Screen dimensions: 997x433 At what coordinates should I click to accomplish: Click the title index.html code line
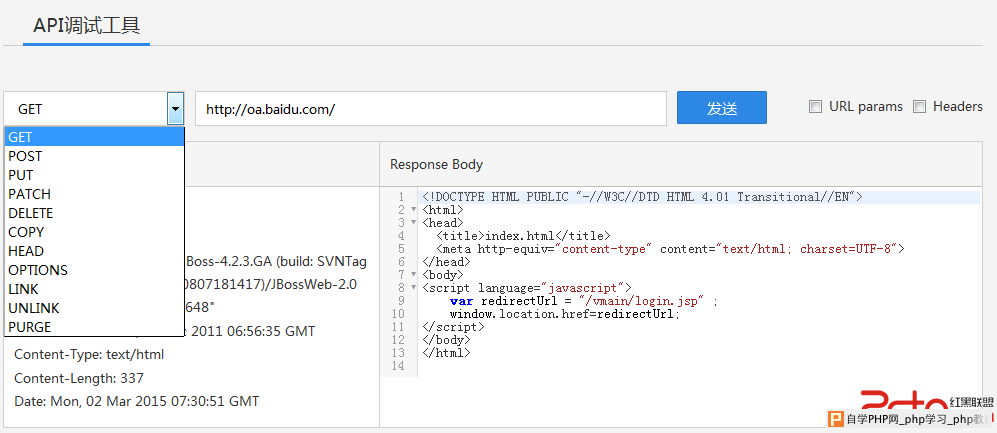[x=523, y=236]
